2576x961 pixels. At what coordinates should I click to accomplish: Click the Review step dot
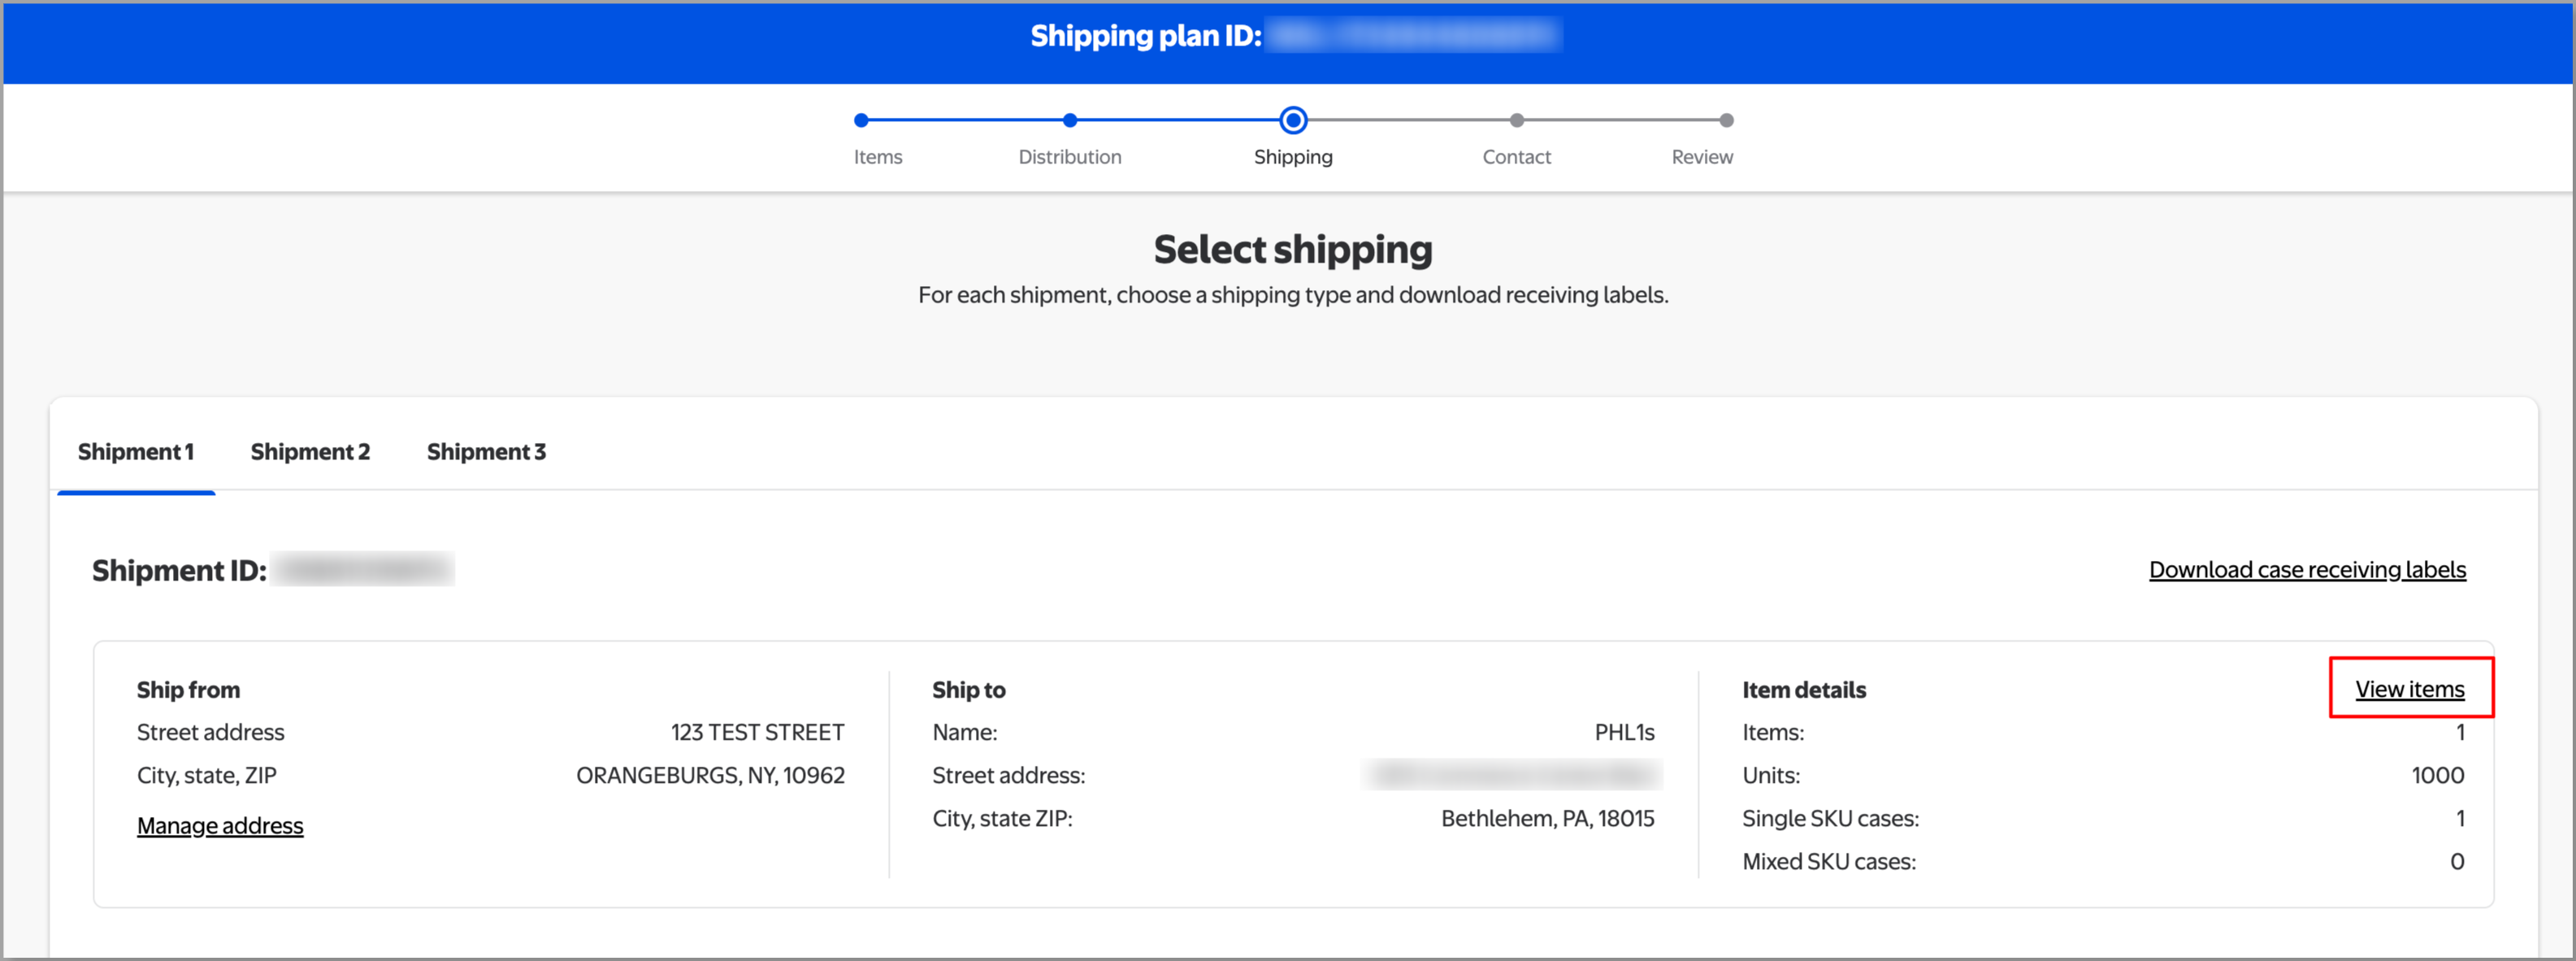pyautogui.click(x=1726, y=120)
